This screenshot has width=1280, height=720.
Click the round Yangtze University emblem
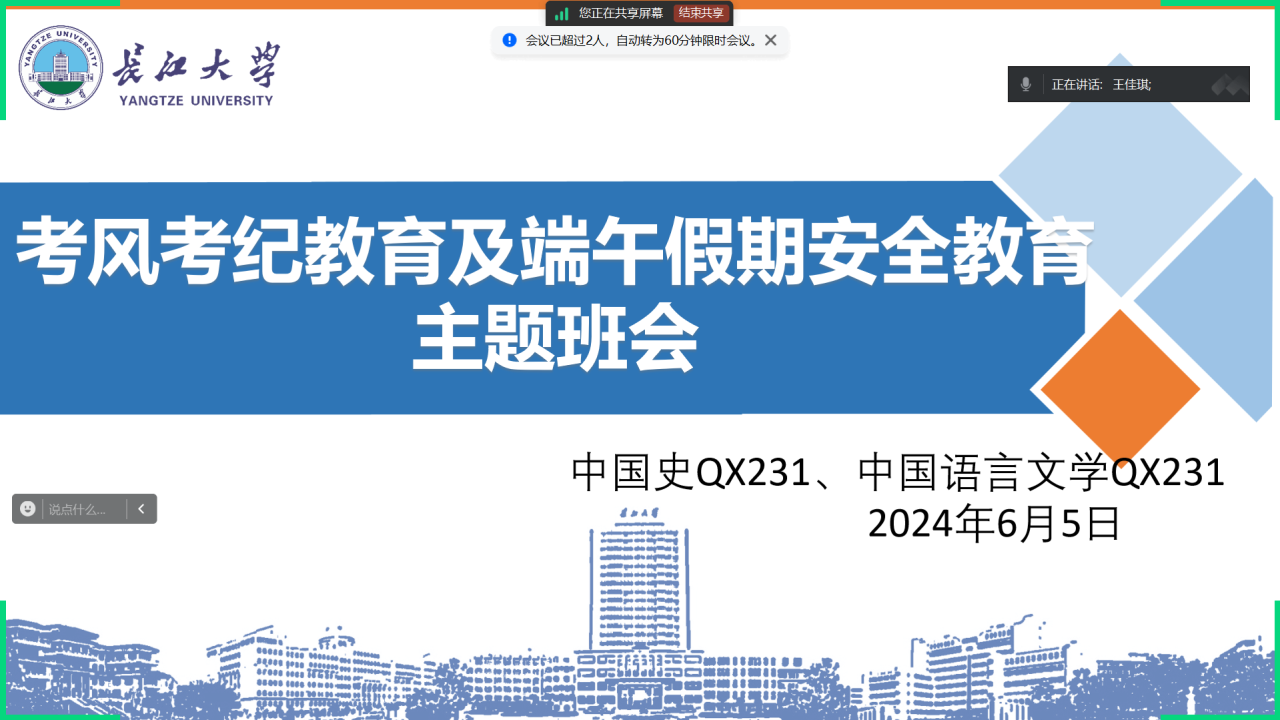pyautogui.click(x=61, y=68)
